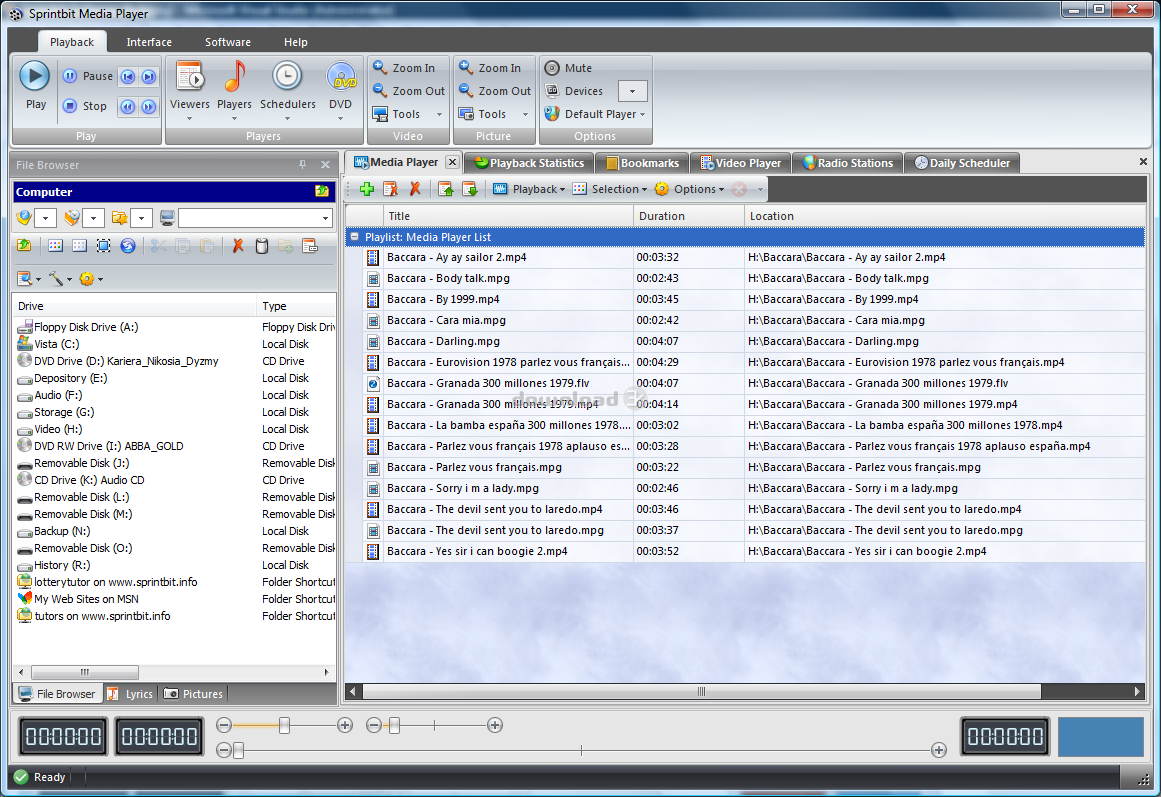Select the Playback ribbon tab
This screenshot has height=797, width=1161.
72,42
